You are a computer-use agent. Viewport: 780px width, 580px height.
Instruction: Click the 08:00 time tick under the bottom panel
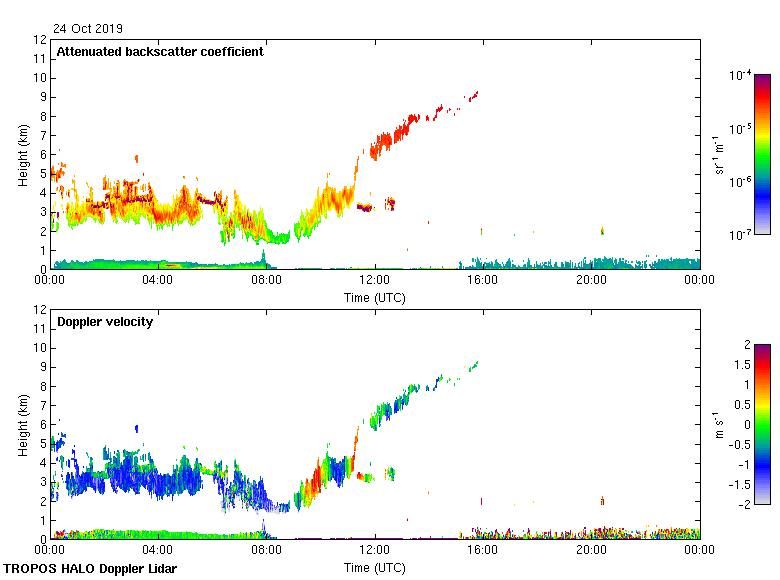267,551
